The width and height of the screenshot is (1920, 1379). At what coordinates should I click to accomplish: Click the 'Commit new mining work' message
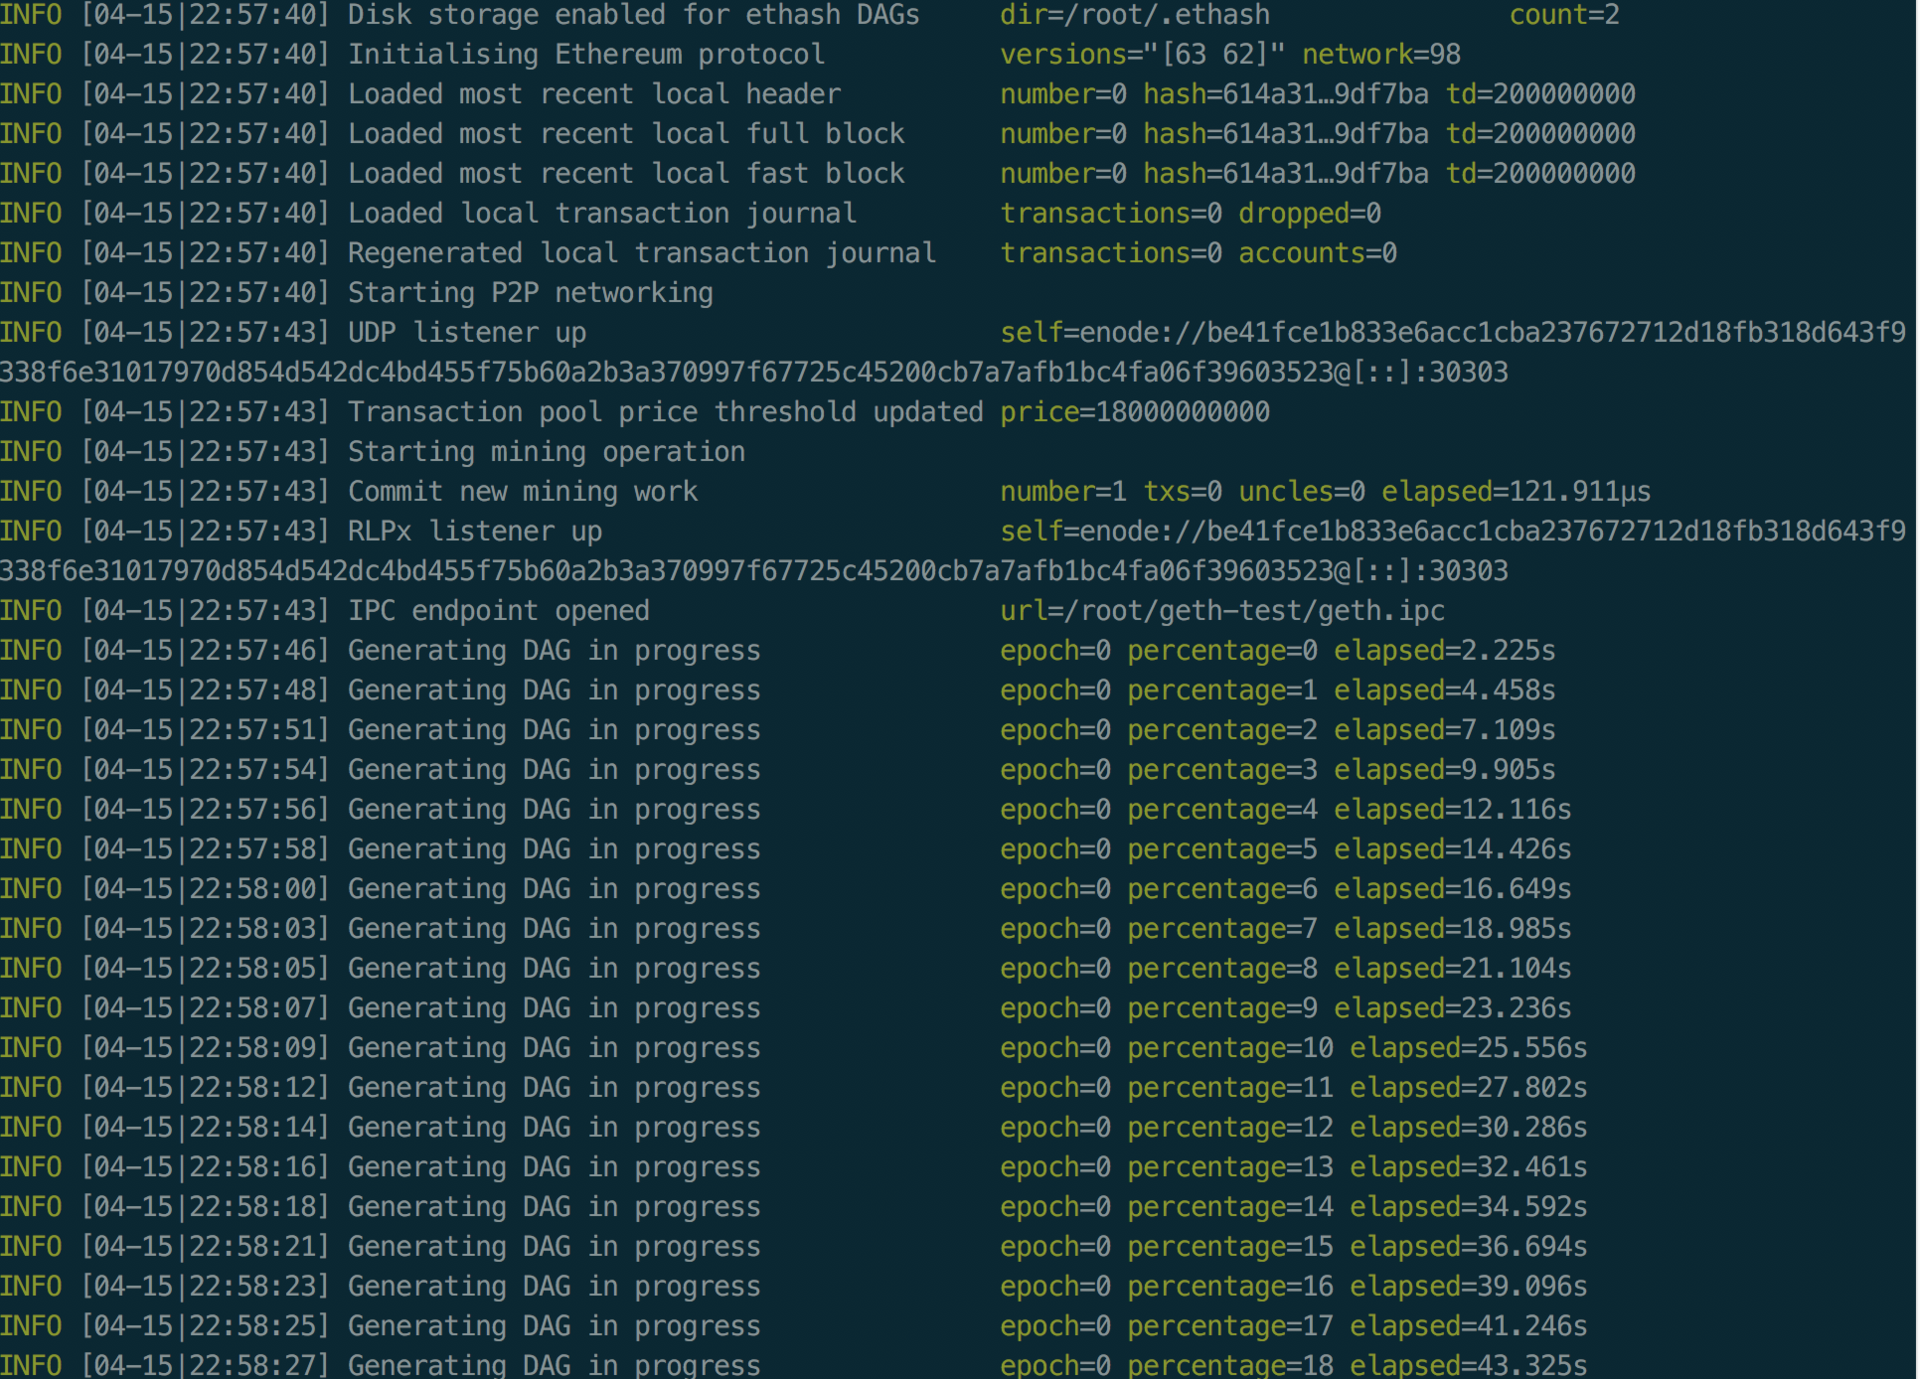[x=522, y=492]
